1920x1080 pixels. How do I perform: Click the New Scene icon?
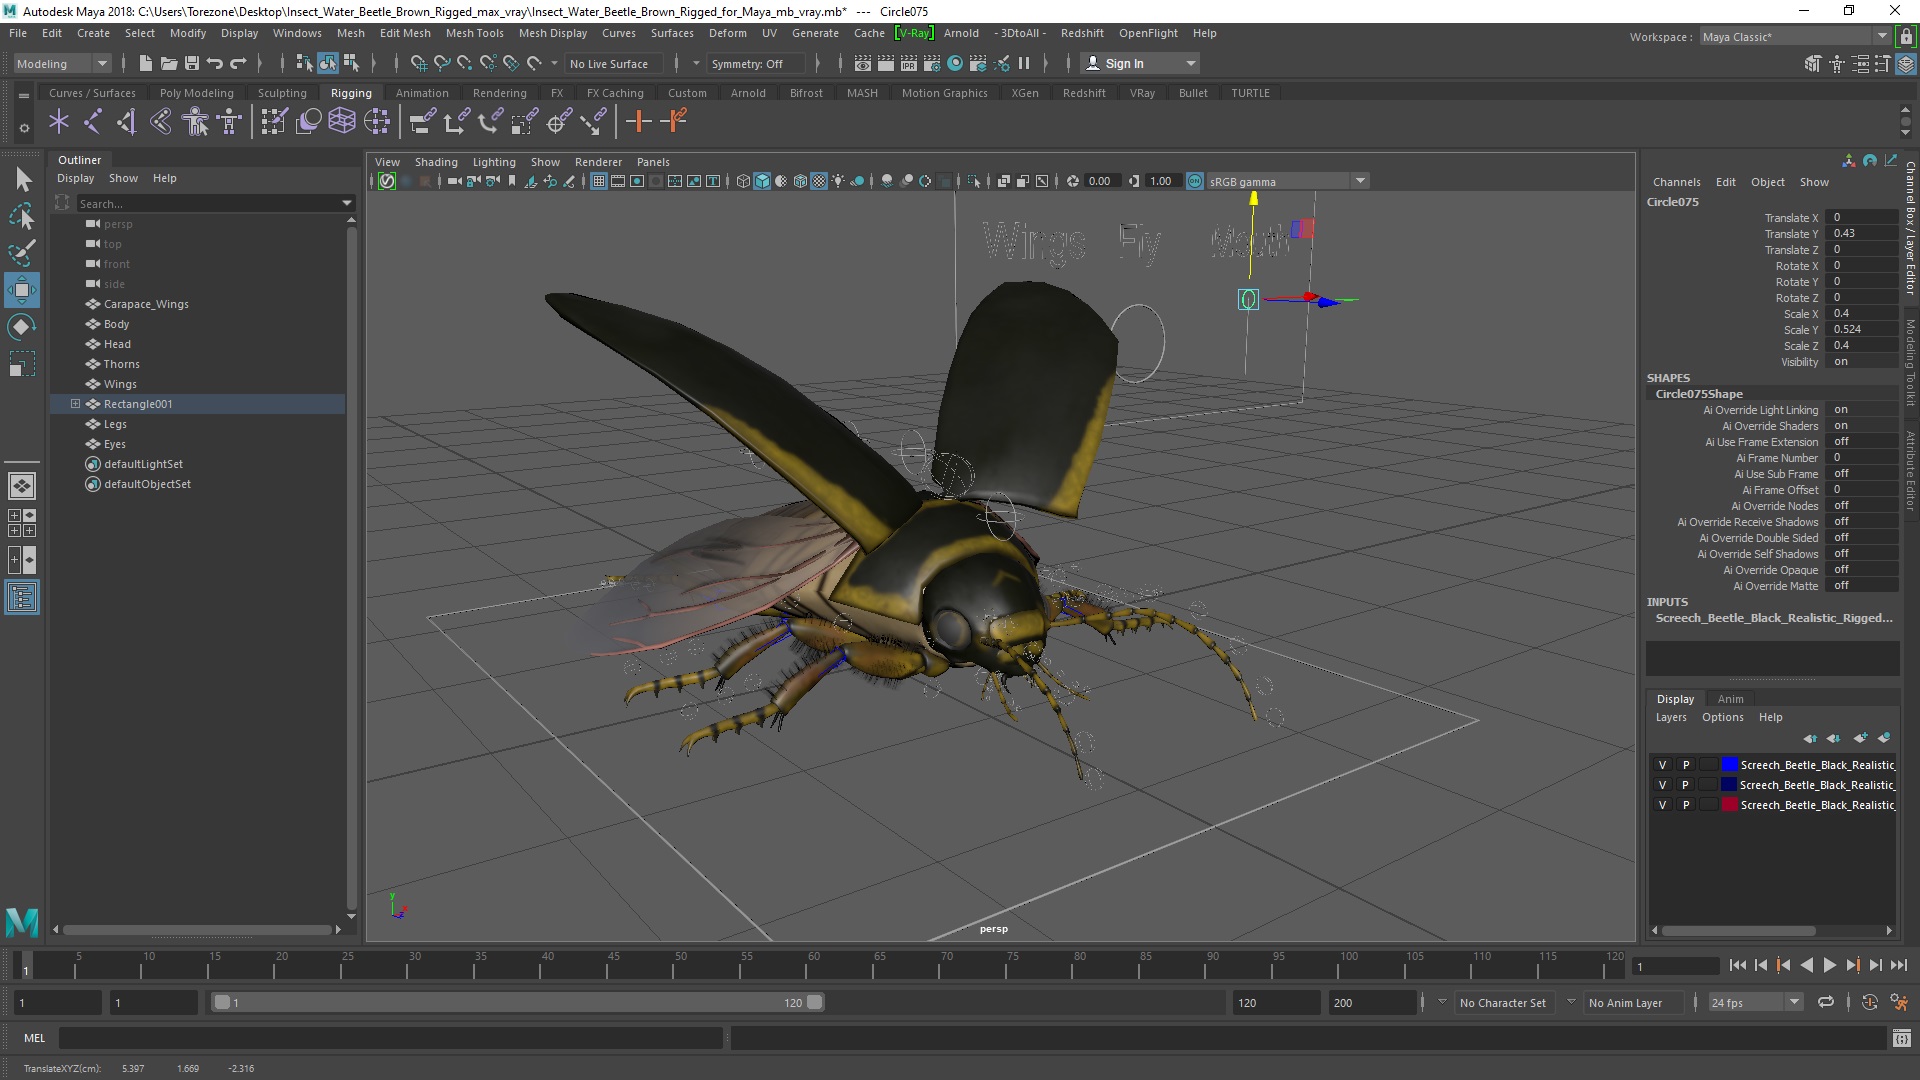pos(146,63)
